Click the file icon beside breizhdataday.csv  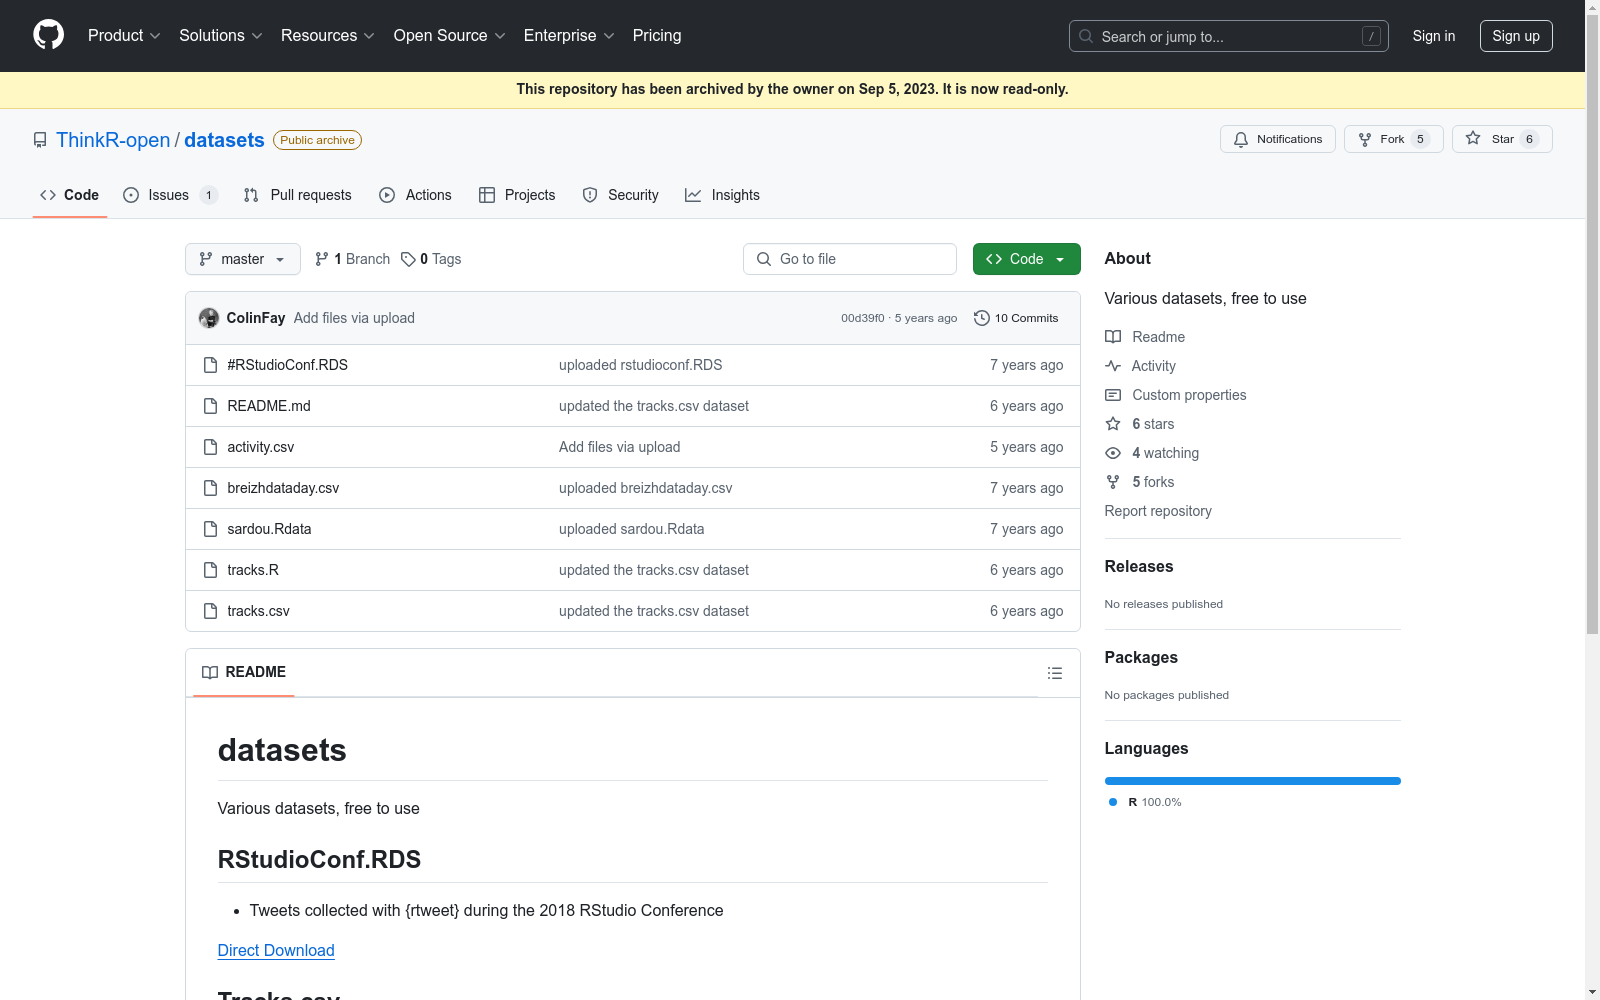click(210, 488)
